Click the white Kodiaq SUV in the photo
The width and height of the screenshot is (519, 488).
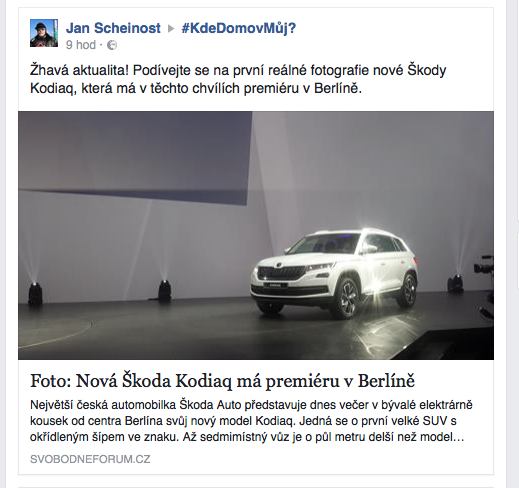click(x=334, y=272)
